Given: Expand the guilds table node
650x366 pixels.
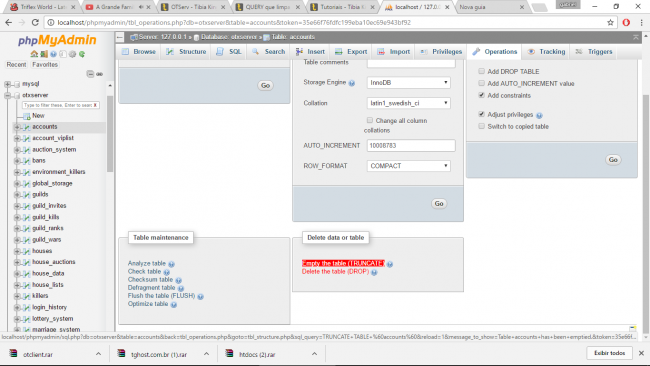Looking at the screenshot, I should (x=17, y=194).
